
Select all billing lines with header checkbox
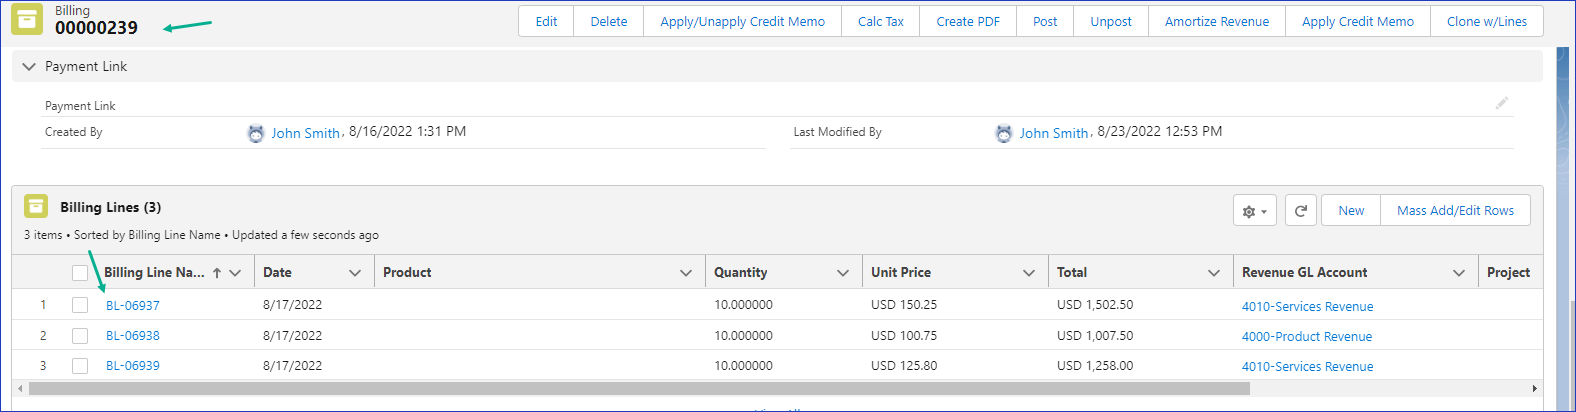80,273
